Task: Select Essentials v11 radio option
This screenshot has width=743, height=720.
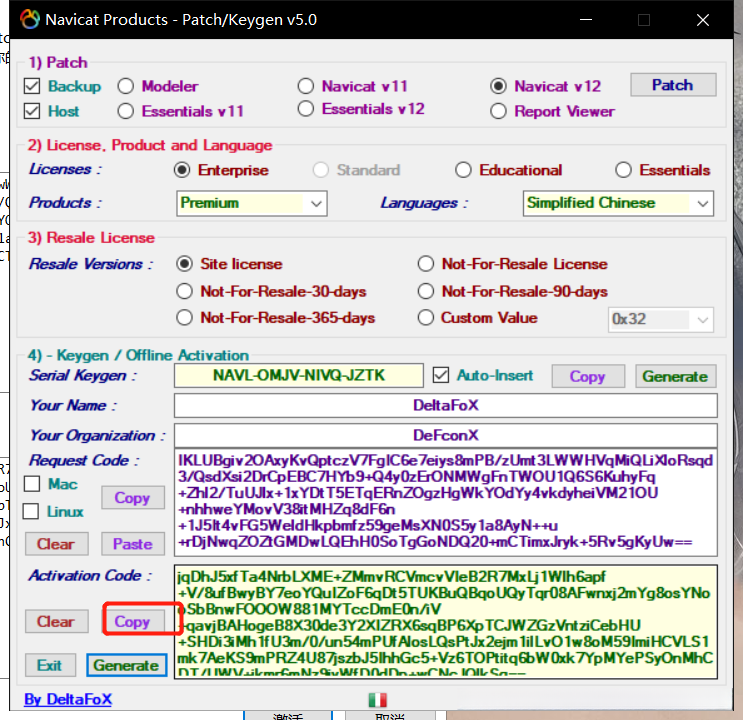Action: [126, 111]
